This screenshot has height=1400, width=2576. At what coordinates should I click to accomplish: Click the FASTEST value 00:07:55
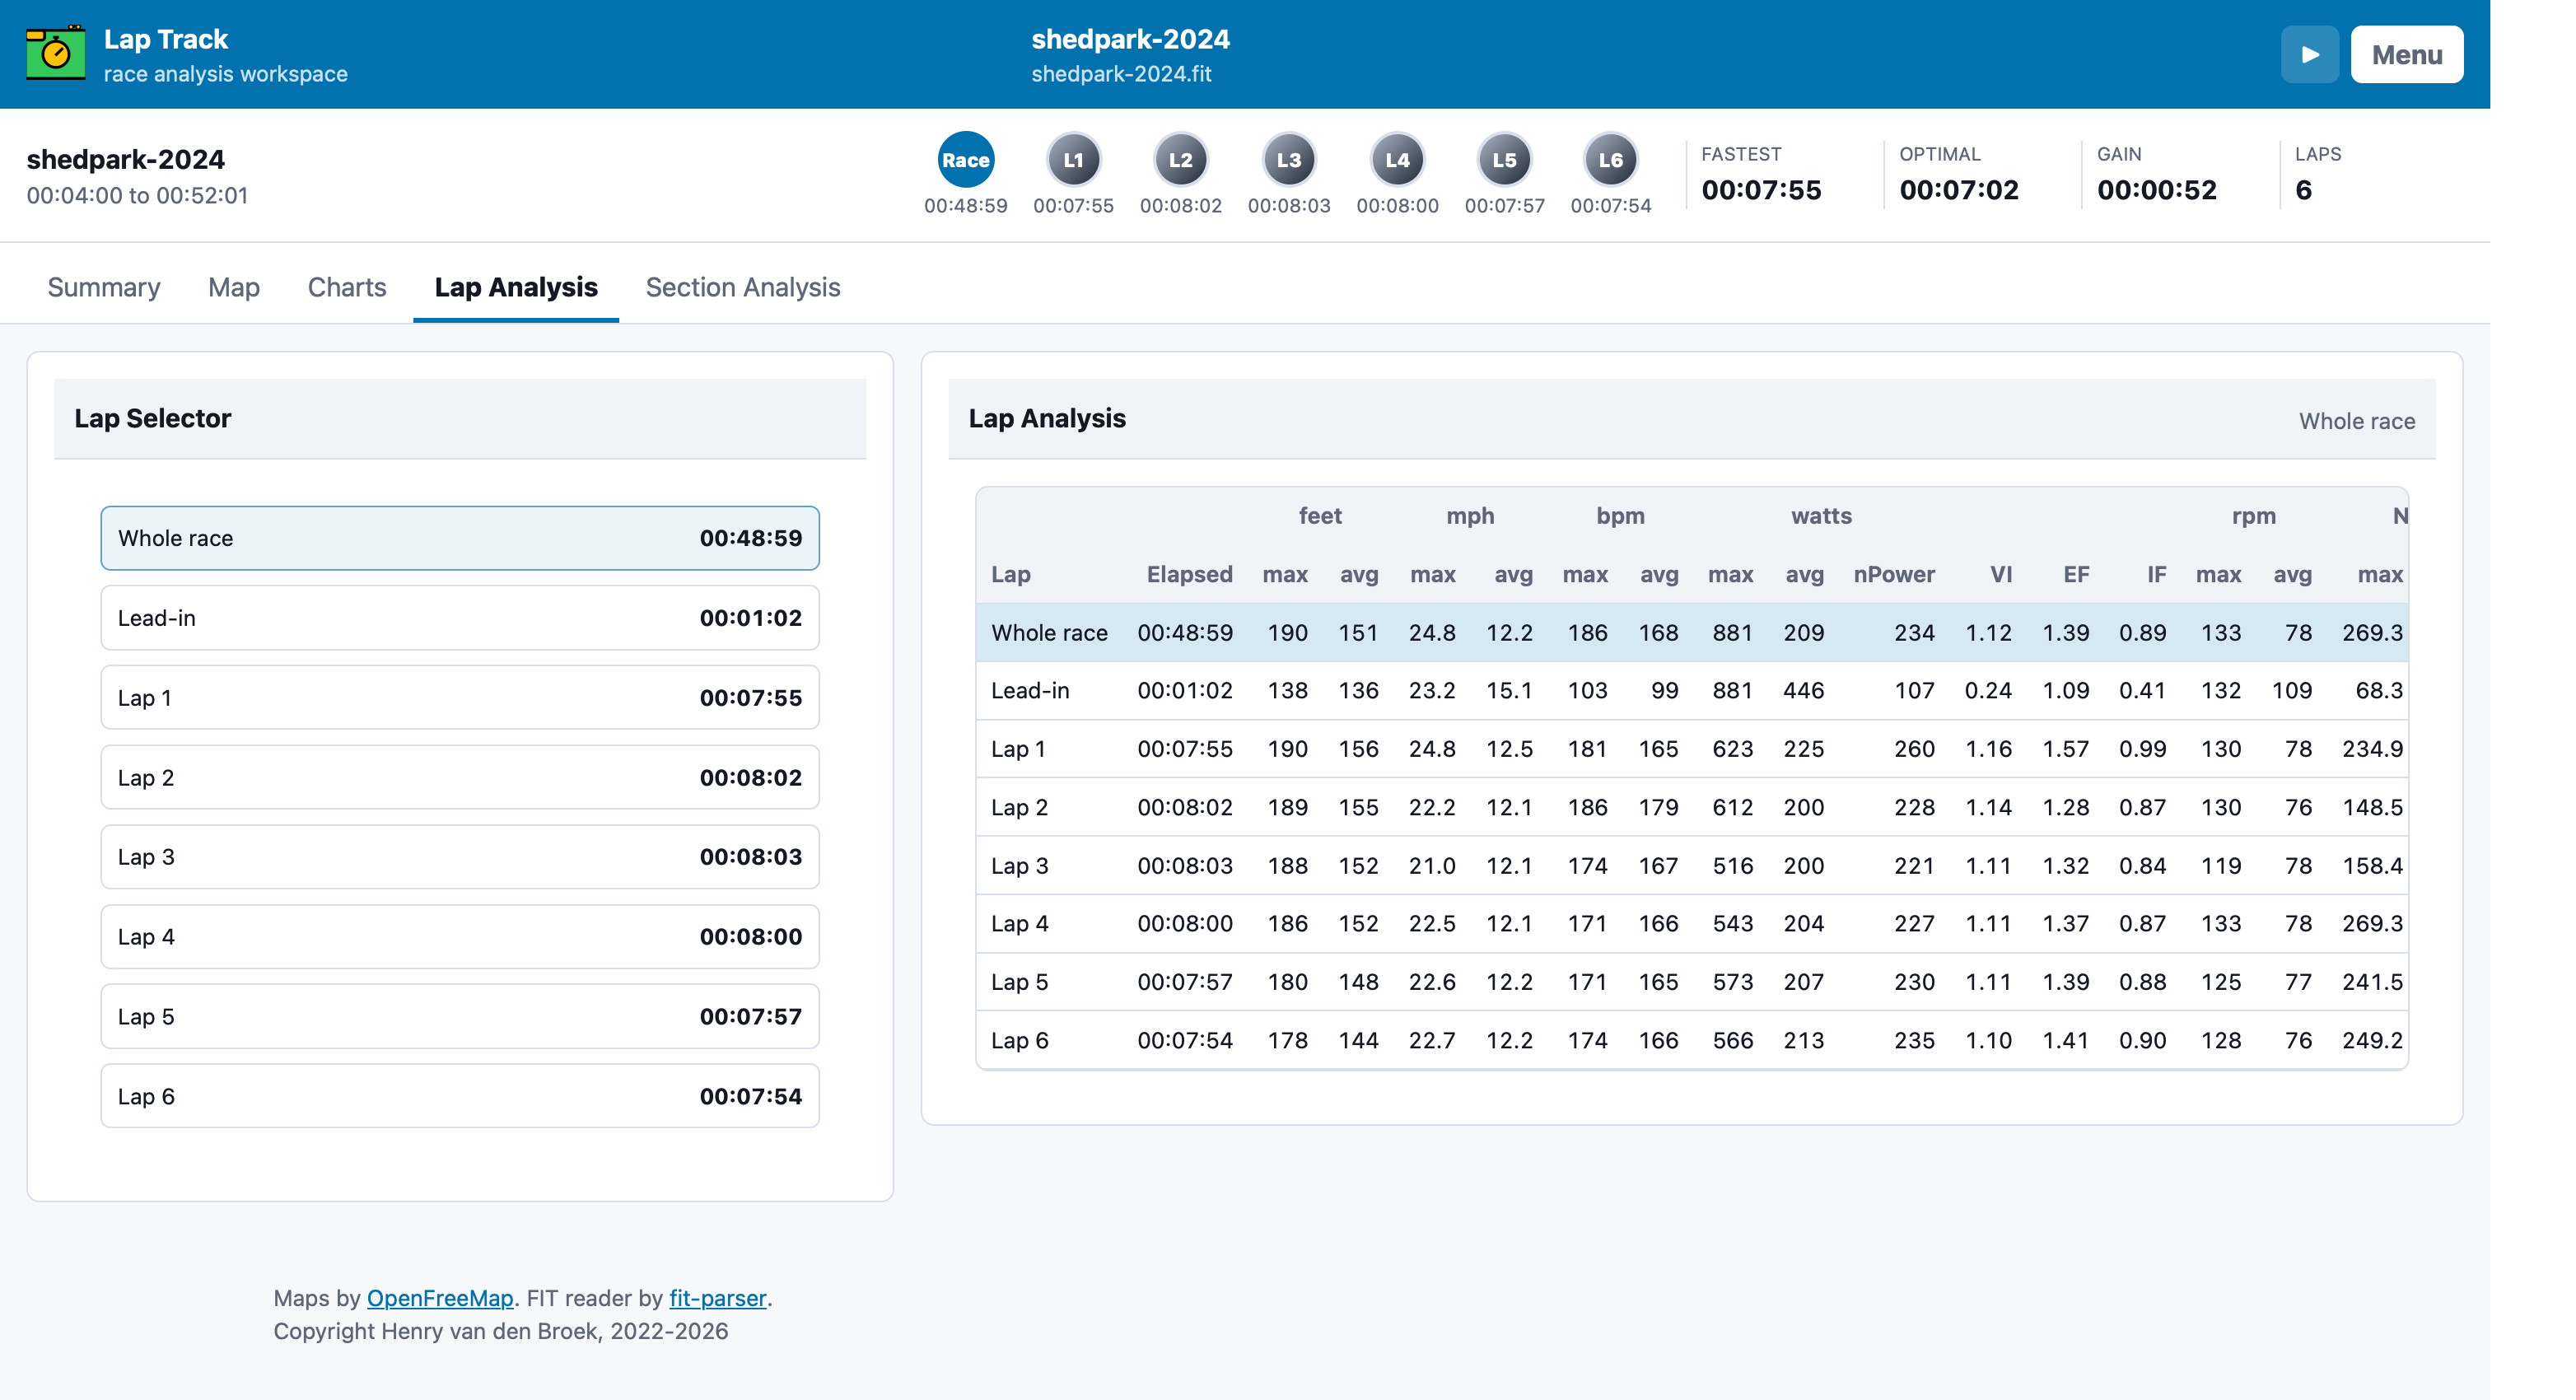click(x=1761, y=190)
